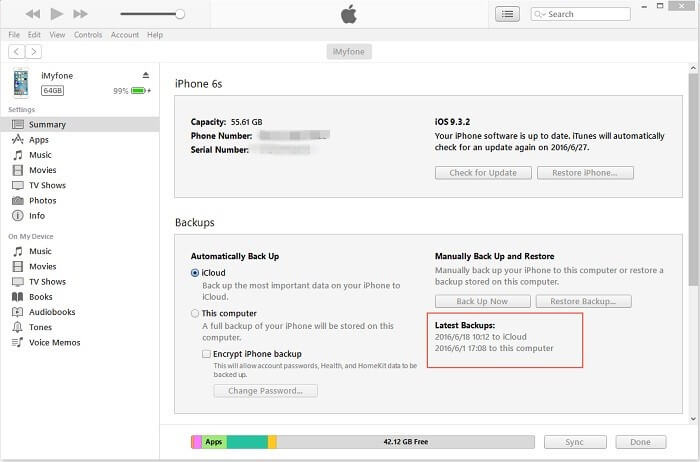Select This computer backup radio button
The image size is (700, 462).
(x=195, y=313)
